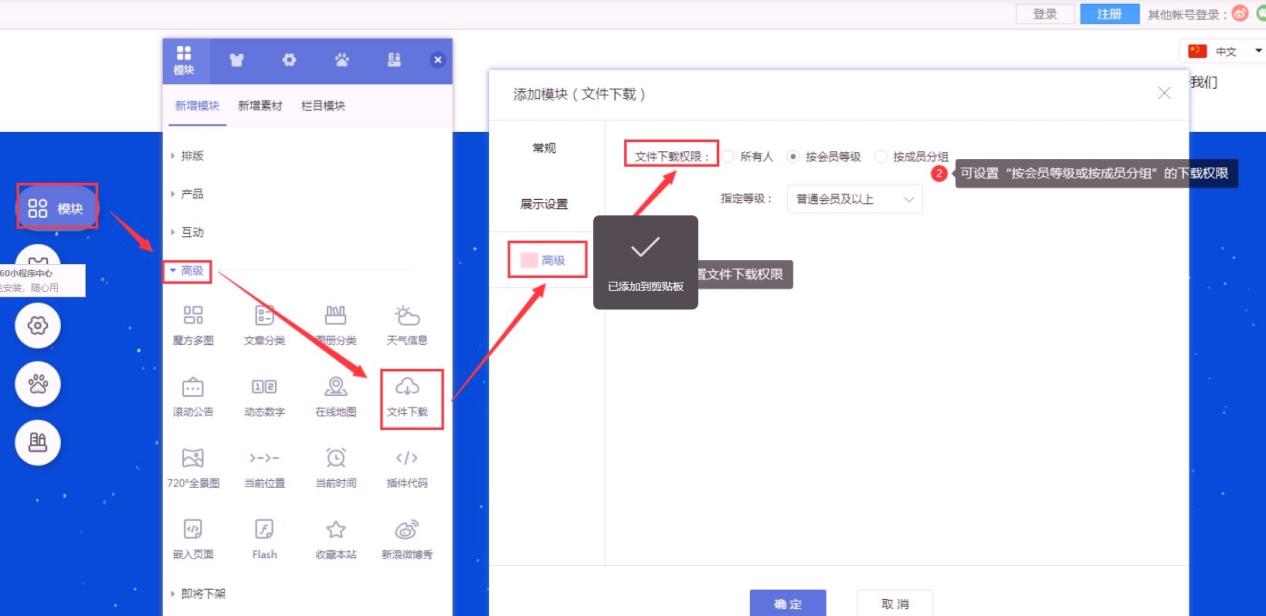Expand the 排版 module category
Viewport: 1266px width, 616px height.
click(x=192, y=156)
